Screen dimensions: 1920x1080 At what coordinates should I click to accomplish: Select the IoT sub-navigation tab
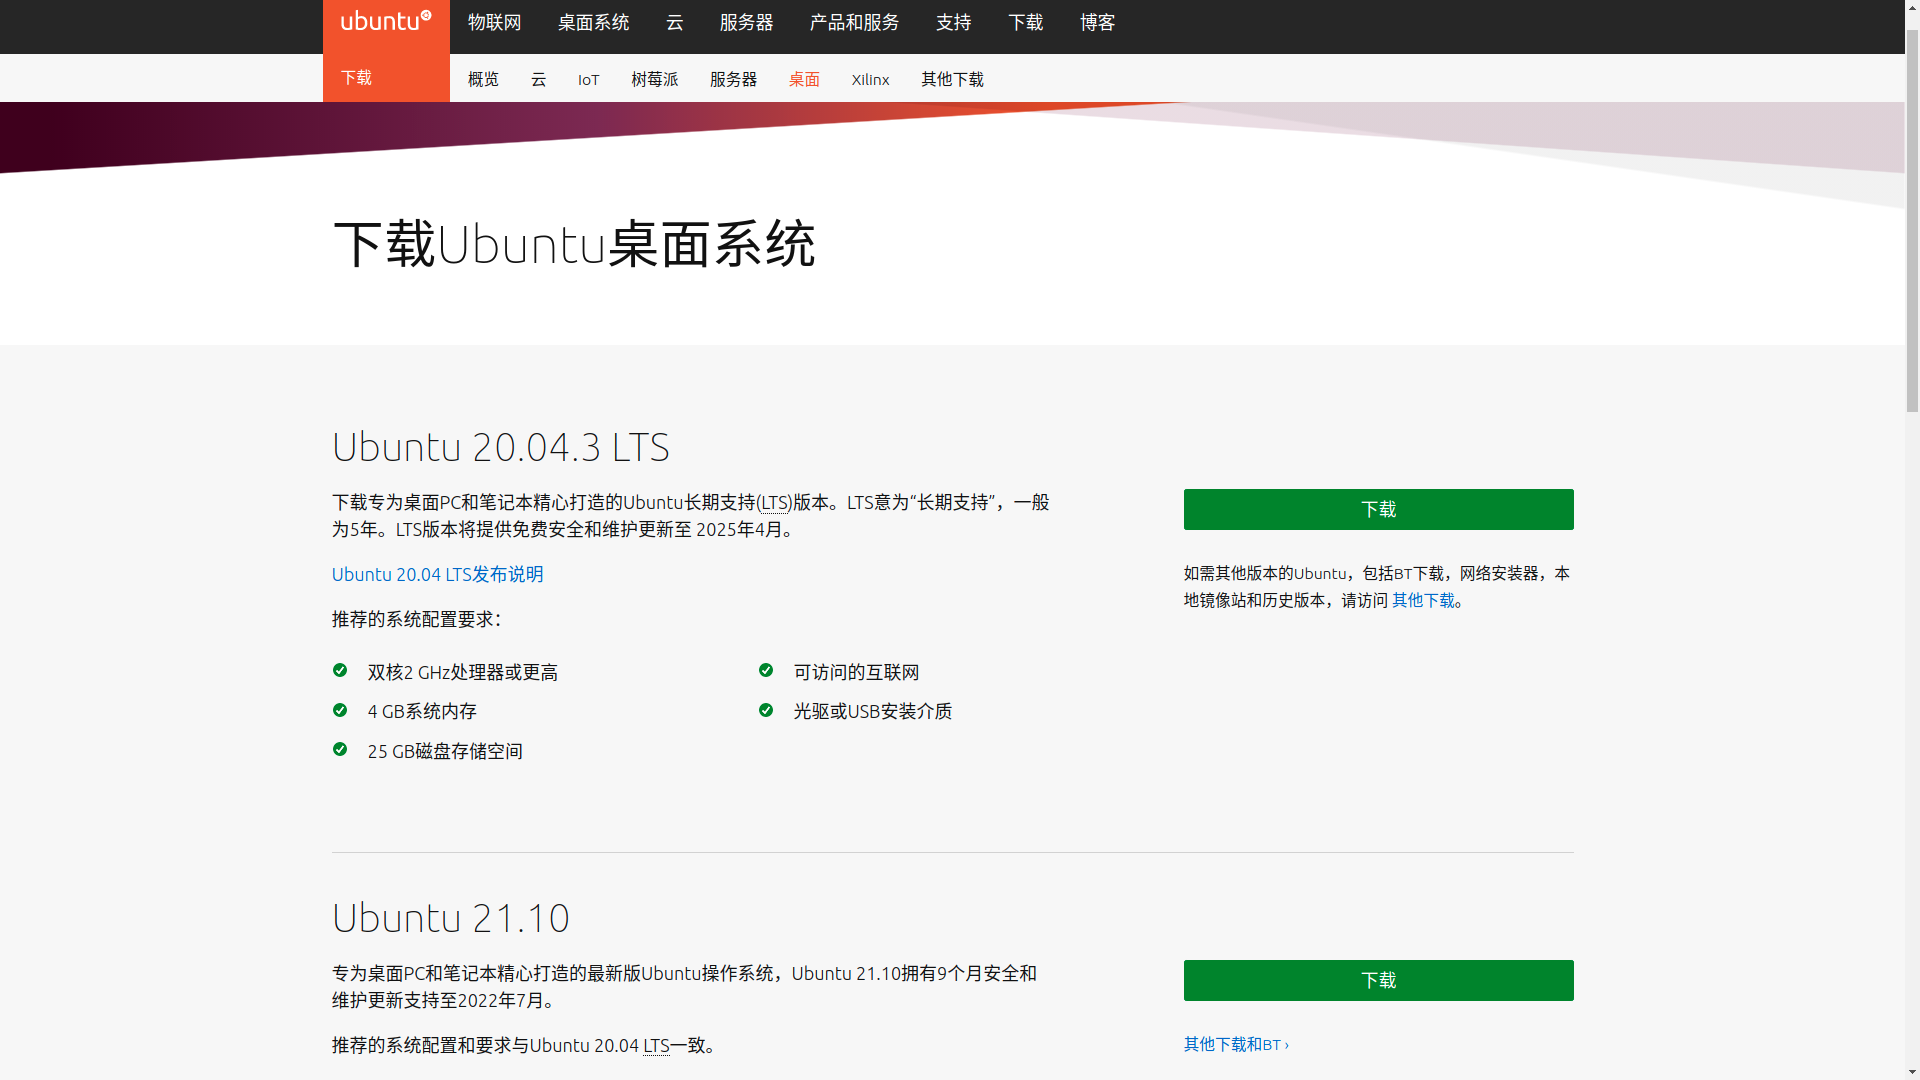click(588, 80)
